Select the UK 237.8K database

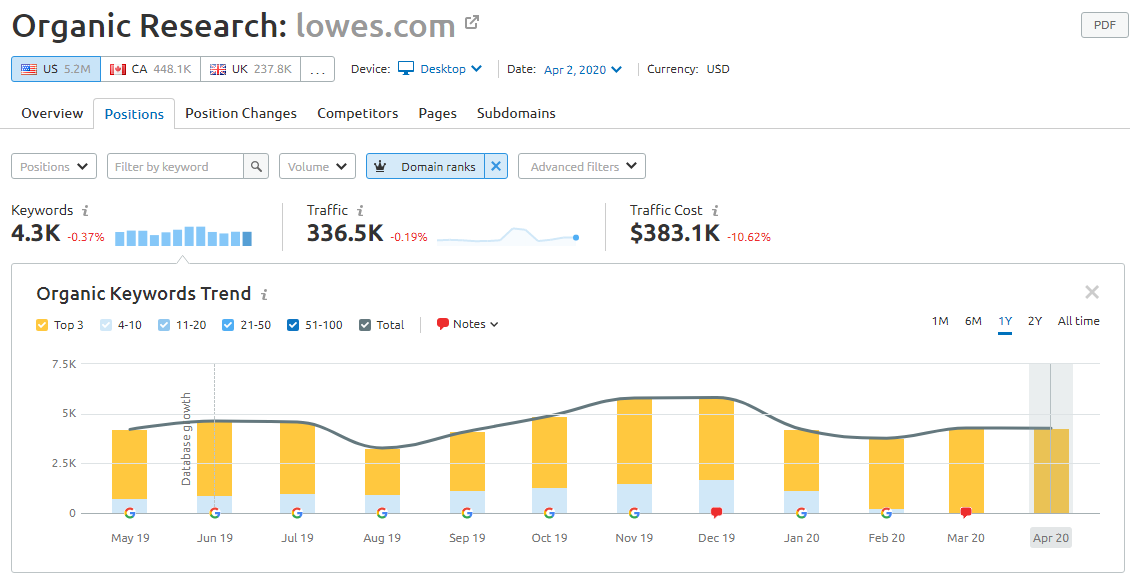coord(251,69)
